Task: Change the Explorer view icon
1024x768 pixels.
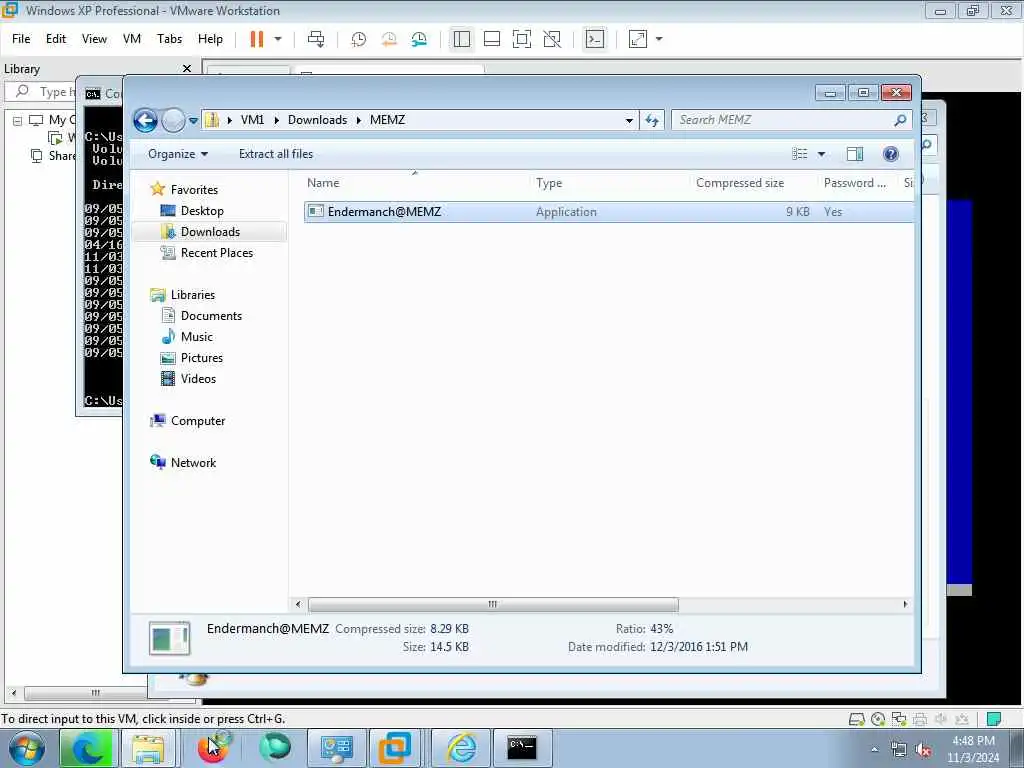Action: [x=800, y=154]
